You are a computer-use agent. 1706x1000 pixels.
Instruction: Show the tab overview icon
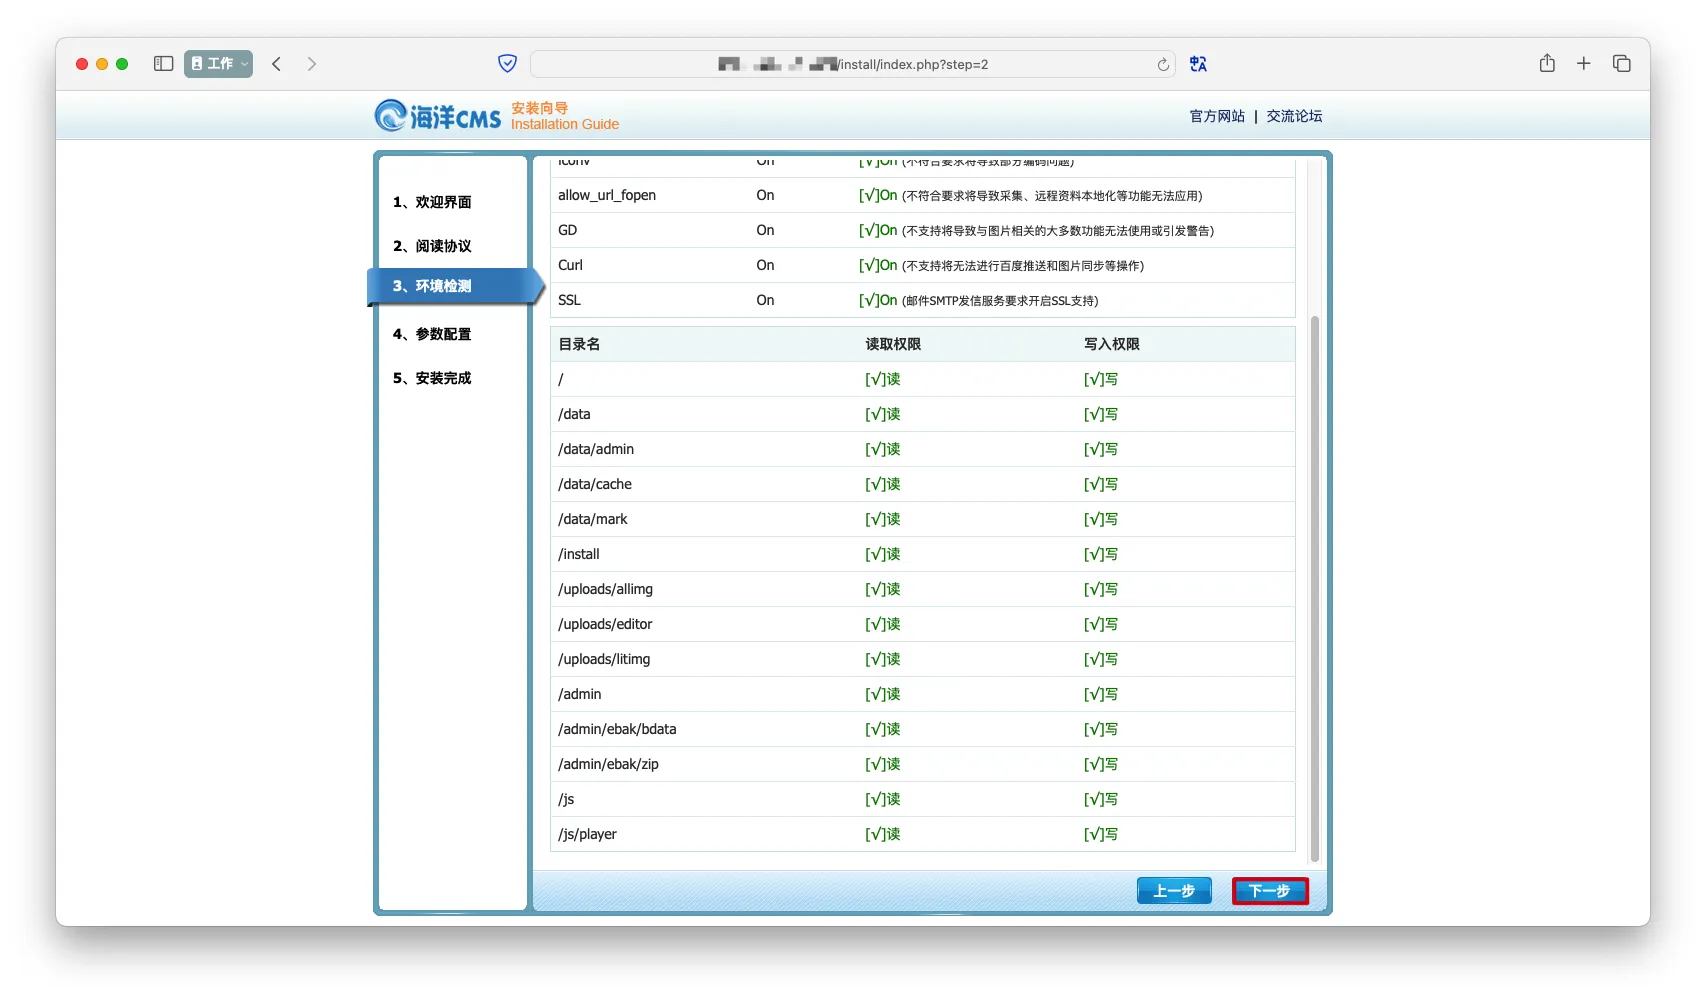1622,64
